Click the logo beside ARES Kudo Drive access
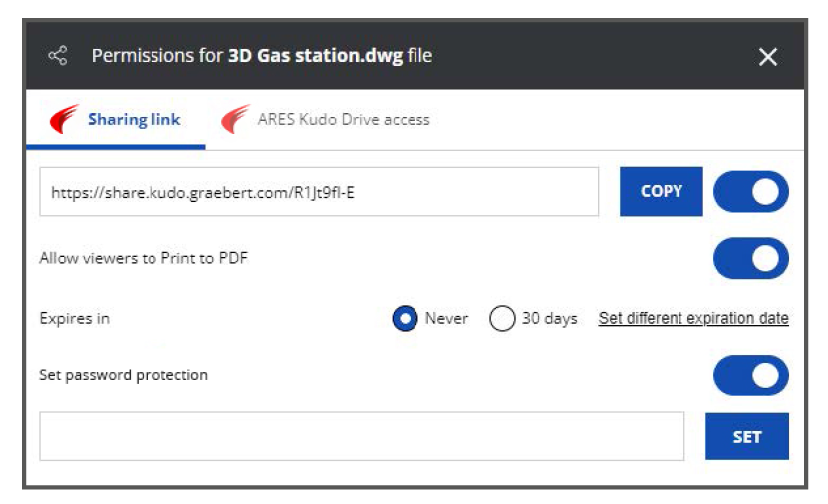Image resolution: width=828 pixels, height=504 pixels. click(235, 119)
